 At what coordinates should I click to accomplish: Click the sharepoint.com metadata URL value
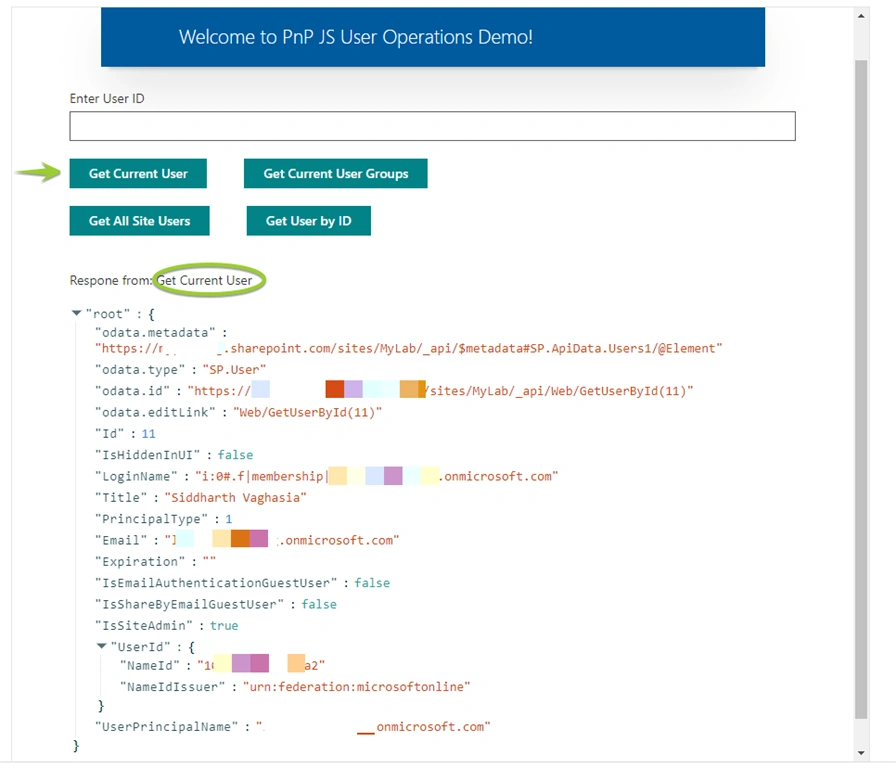click(x=409, y=349)
